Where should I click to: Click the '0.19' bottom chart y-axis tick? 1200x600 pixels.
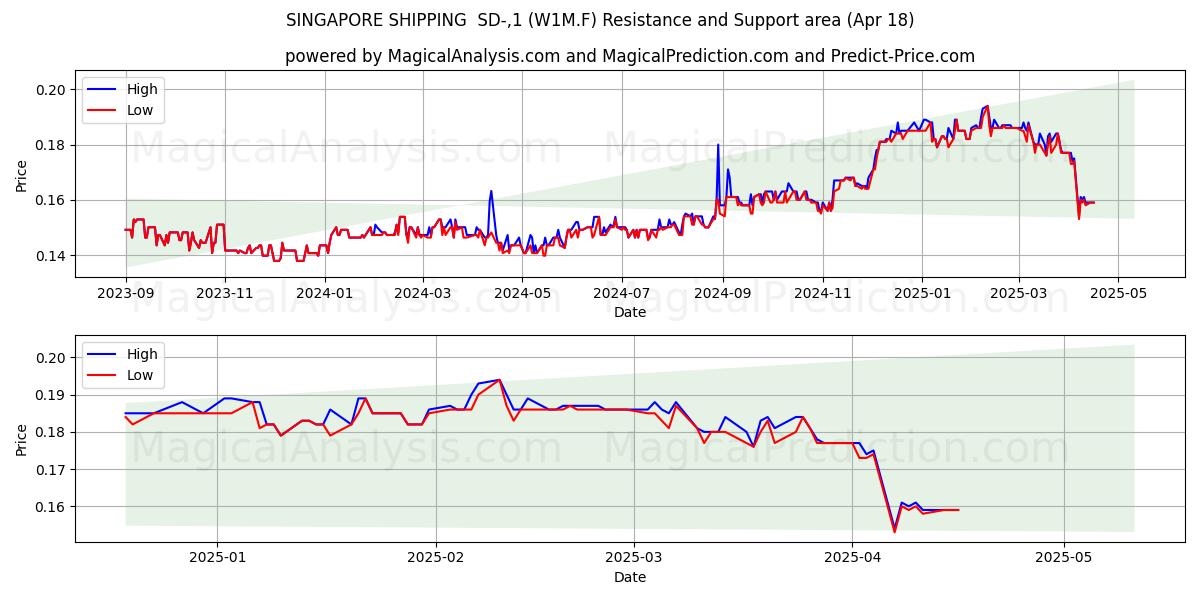(x=51, y=395)
